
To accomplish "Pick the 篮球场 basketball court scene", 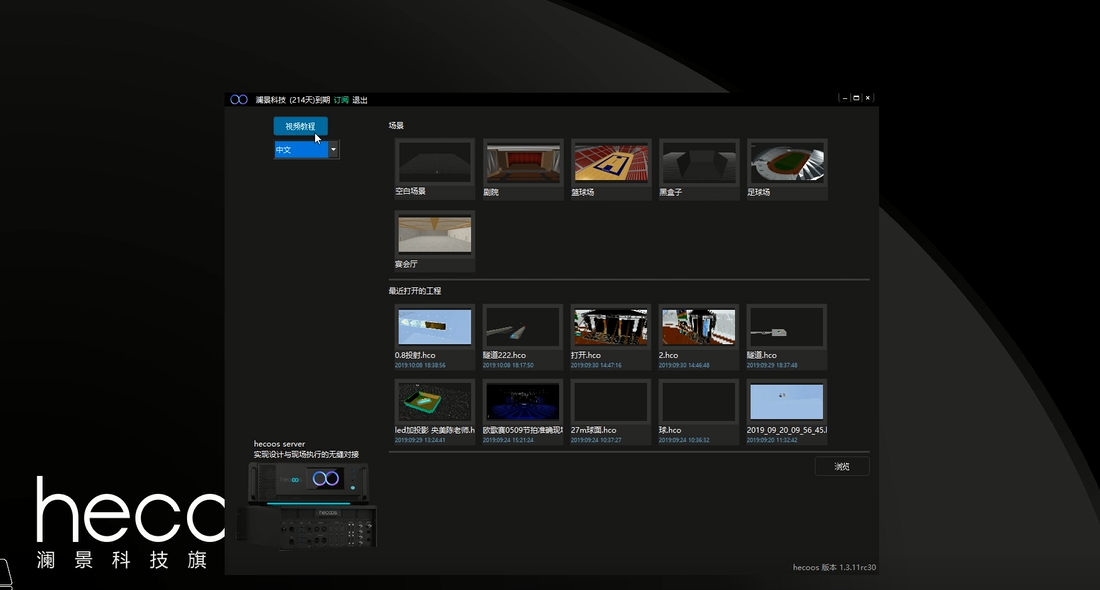I will click(611, 169).
